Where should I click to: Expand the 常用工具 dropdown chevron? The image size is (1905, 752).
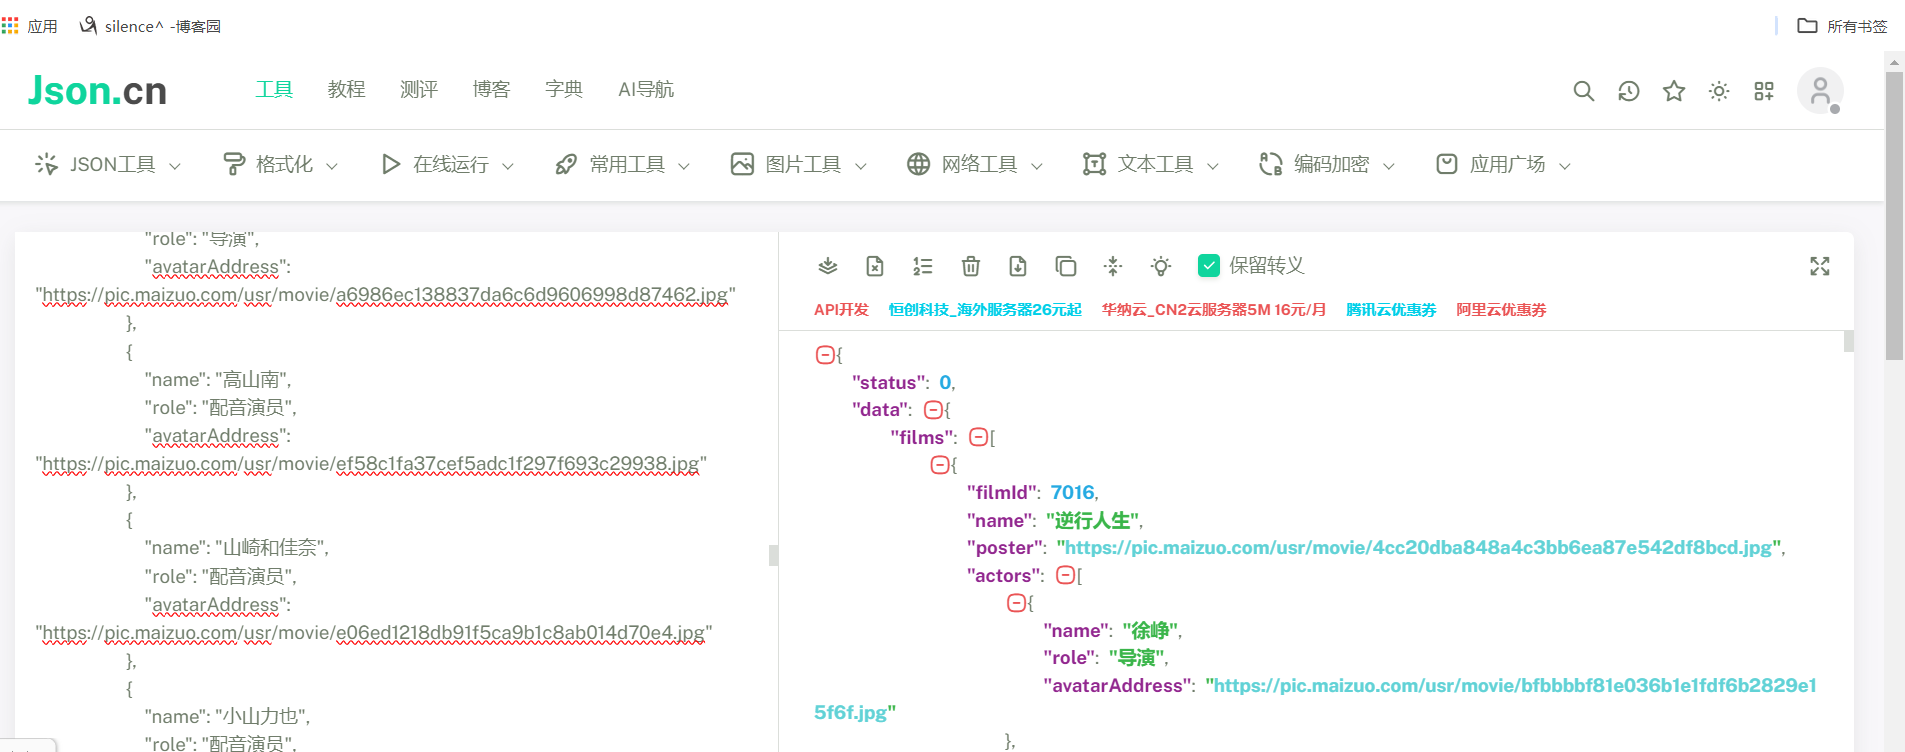[x=684, y=166]
